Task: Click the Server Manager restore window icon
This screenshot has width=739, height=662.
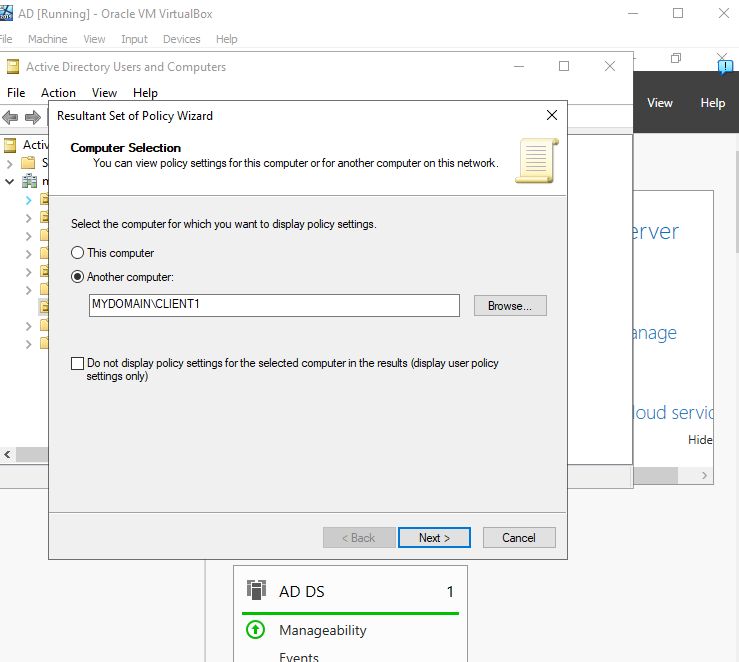Action: pyautogui.click(x=676, y=58)
